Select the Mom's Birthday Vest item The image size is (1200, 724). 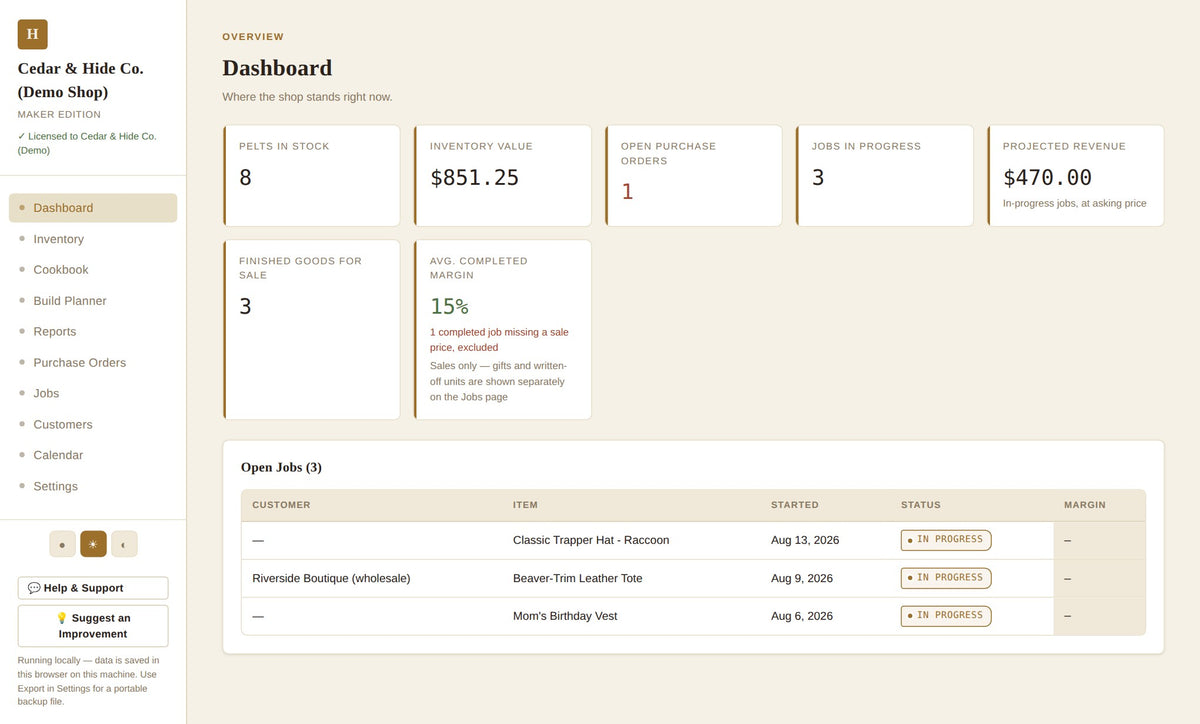[565, 616]
